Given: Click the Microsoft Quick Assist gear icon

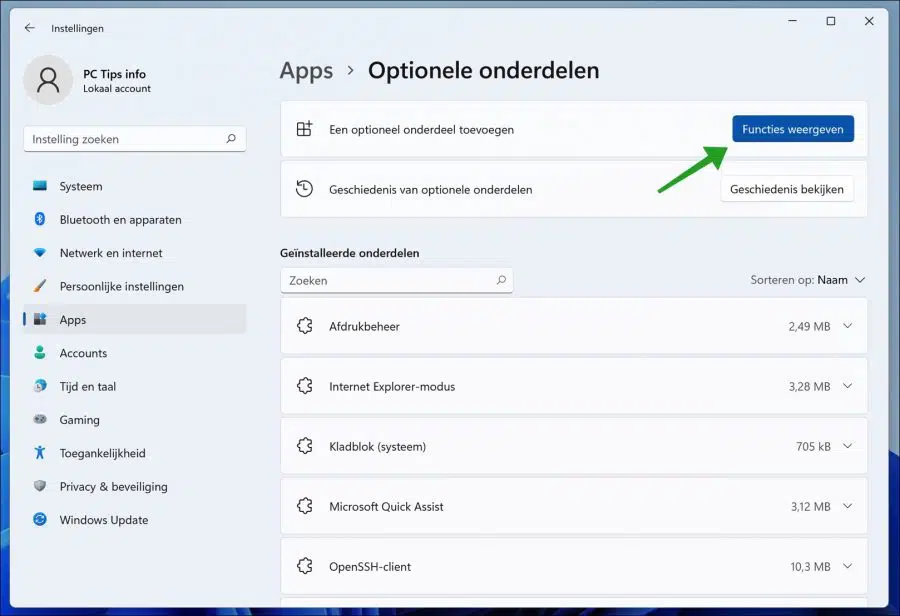Looking at the screenshot, I should 305,506.
